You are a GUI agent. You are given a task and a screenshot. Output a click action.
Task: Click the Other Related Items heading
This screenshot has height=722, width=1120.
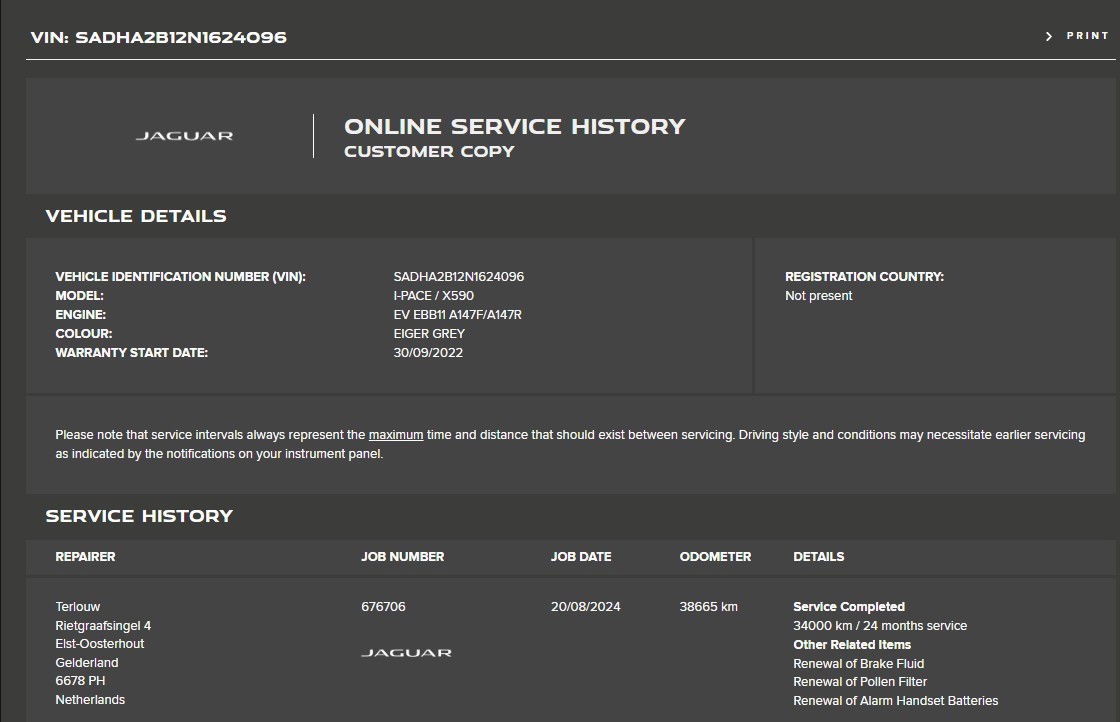(851, 644)
